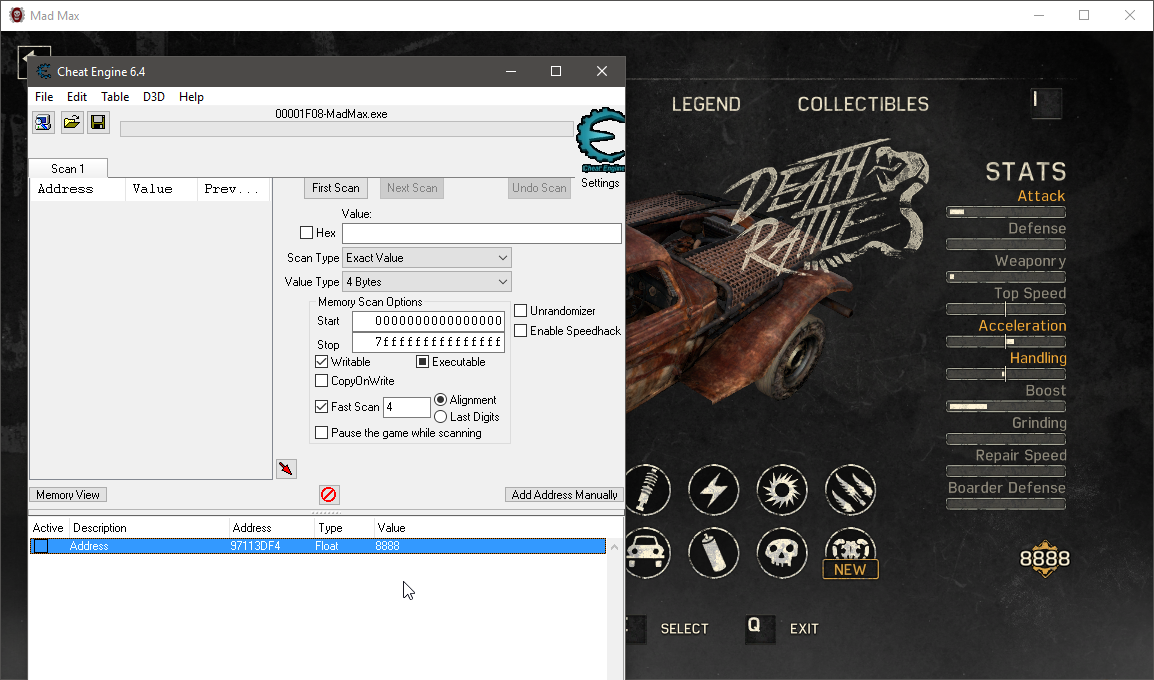Select the upgrade icon marked NEW
Viewport: 1154px width, 680px height.
(850, 553)
